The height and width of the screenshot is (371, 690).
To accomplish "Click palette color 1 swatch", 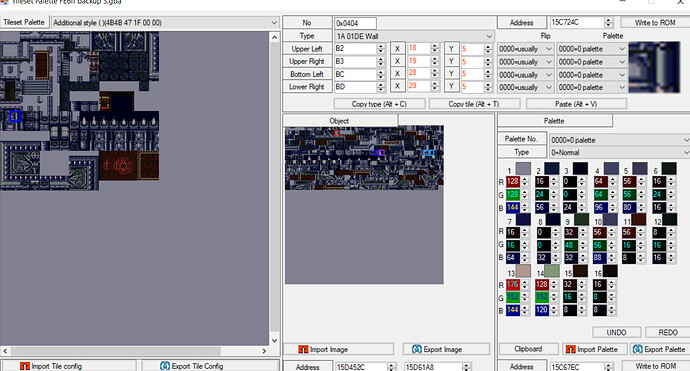I will [x=523, y=169].
